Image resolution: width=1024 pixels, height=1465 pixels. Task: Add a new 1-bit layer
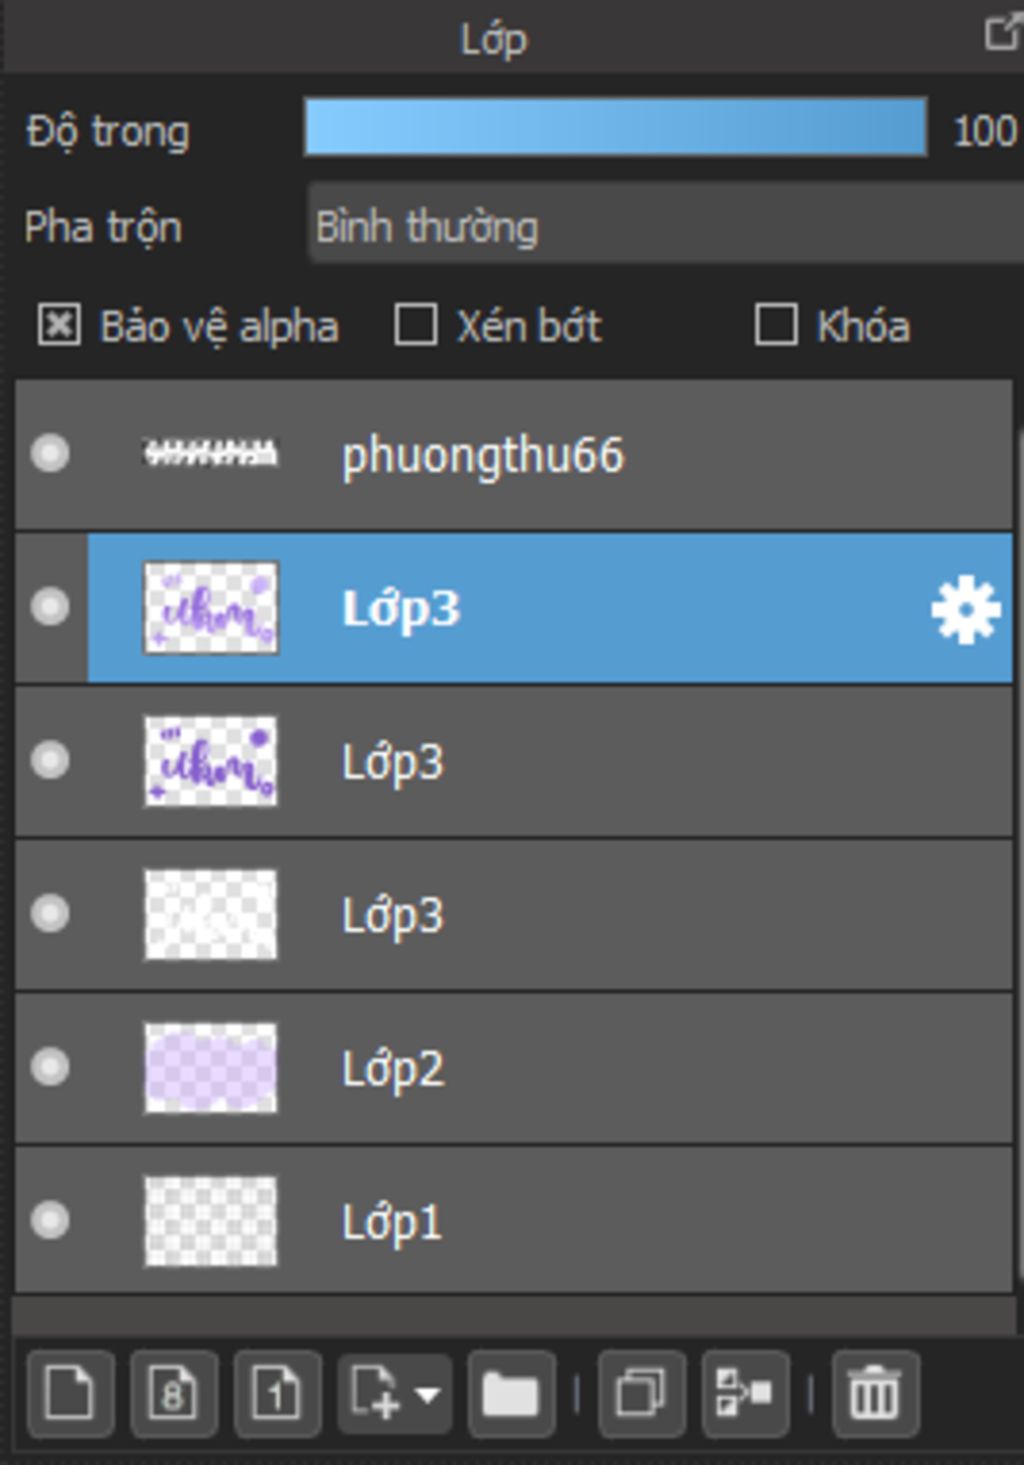point(278,1393)
